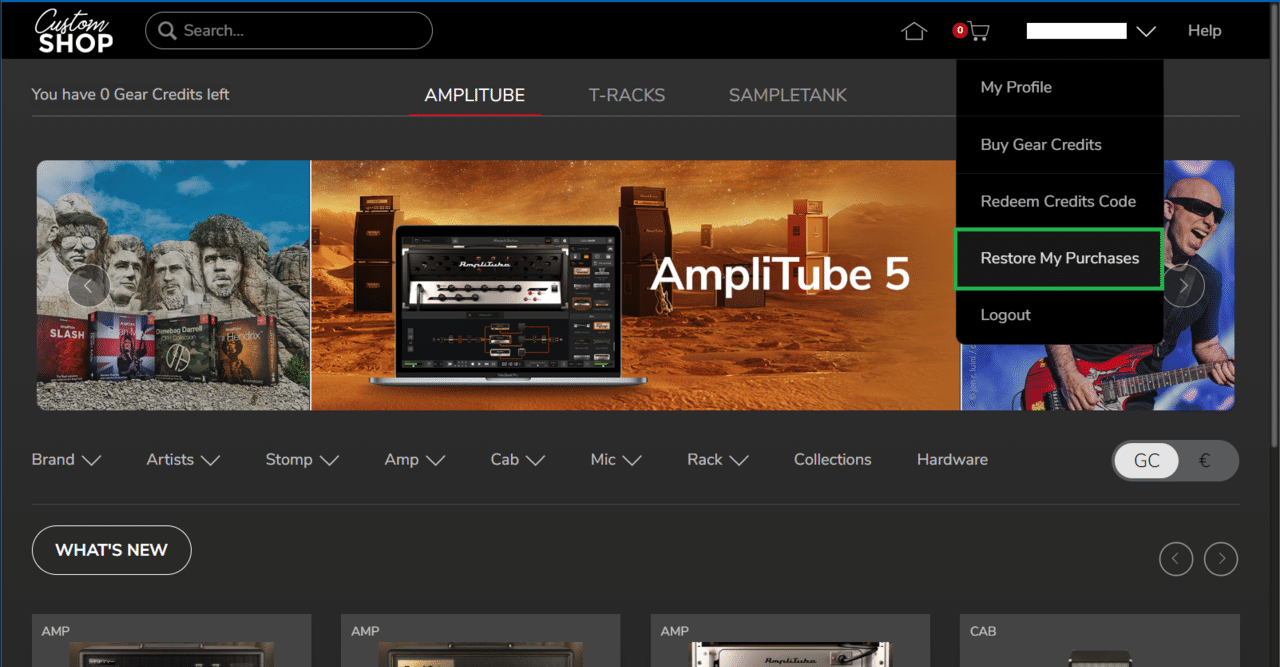Open My Profile menu entry
Image resolution: width=1280 pixels, height=667 pixels.
pos(1059,88)
